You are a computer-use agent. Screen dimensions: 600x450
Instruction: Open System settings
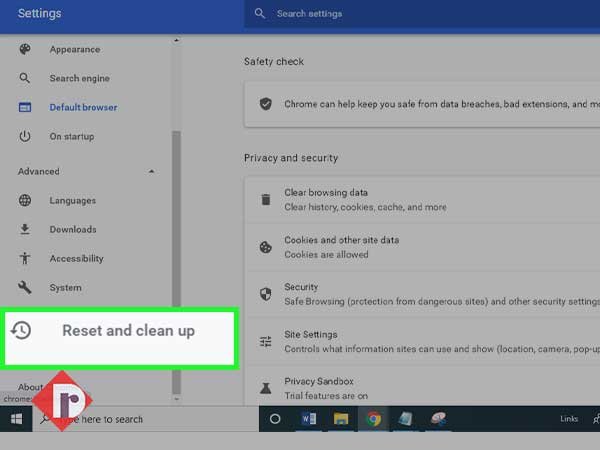tap(65, 287)
